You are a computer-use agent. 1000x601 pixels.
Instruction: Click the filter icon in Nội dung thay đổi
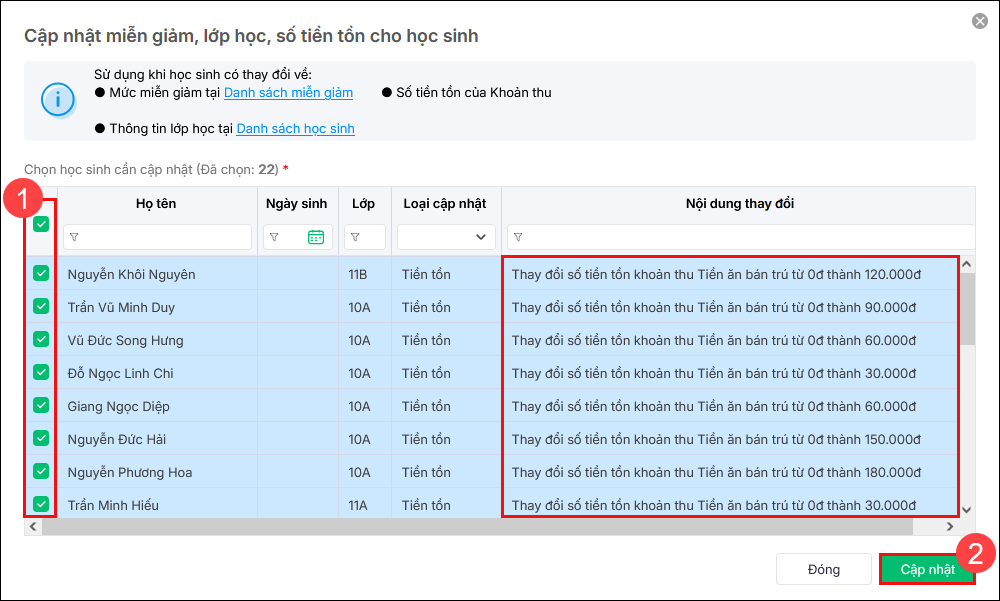(x=518, y=237)
